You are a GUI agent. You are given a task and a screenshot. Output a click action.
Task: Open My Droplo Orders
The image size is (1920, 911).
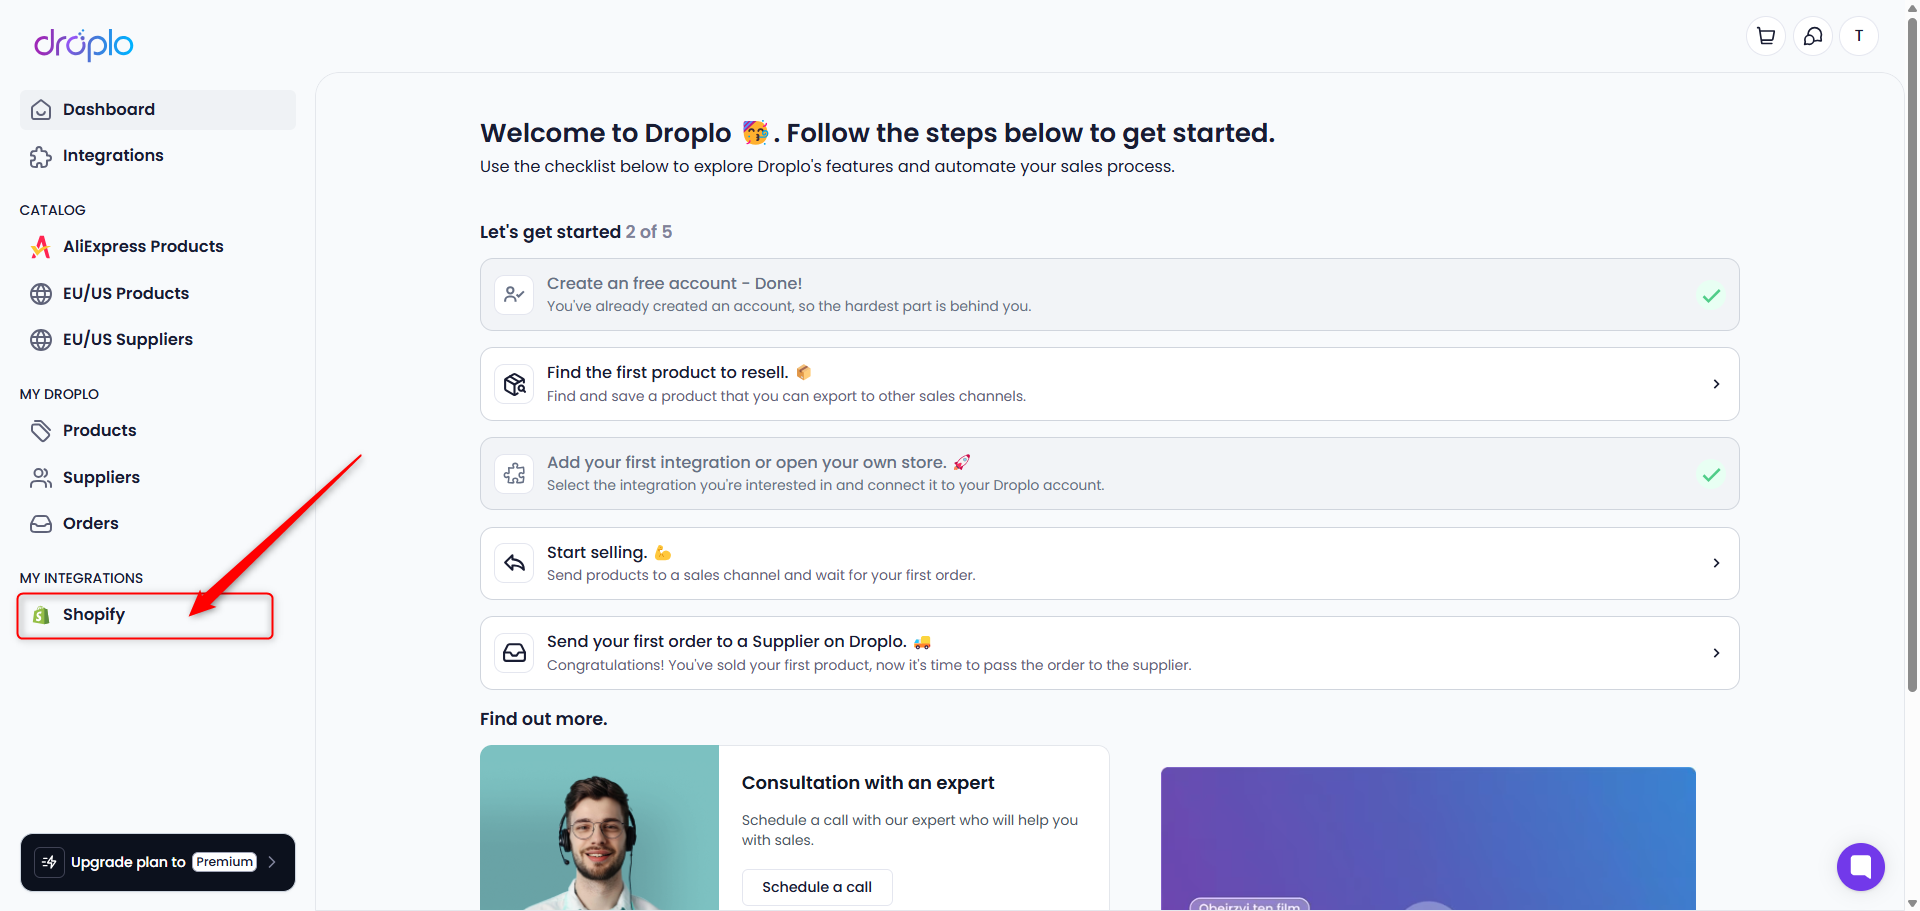(158, 524)
